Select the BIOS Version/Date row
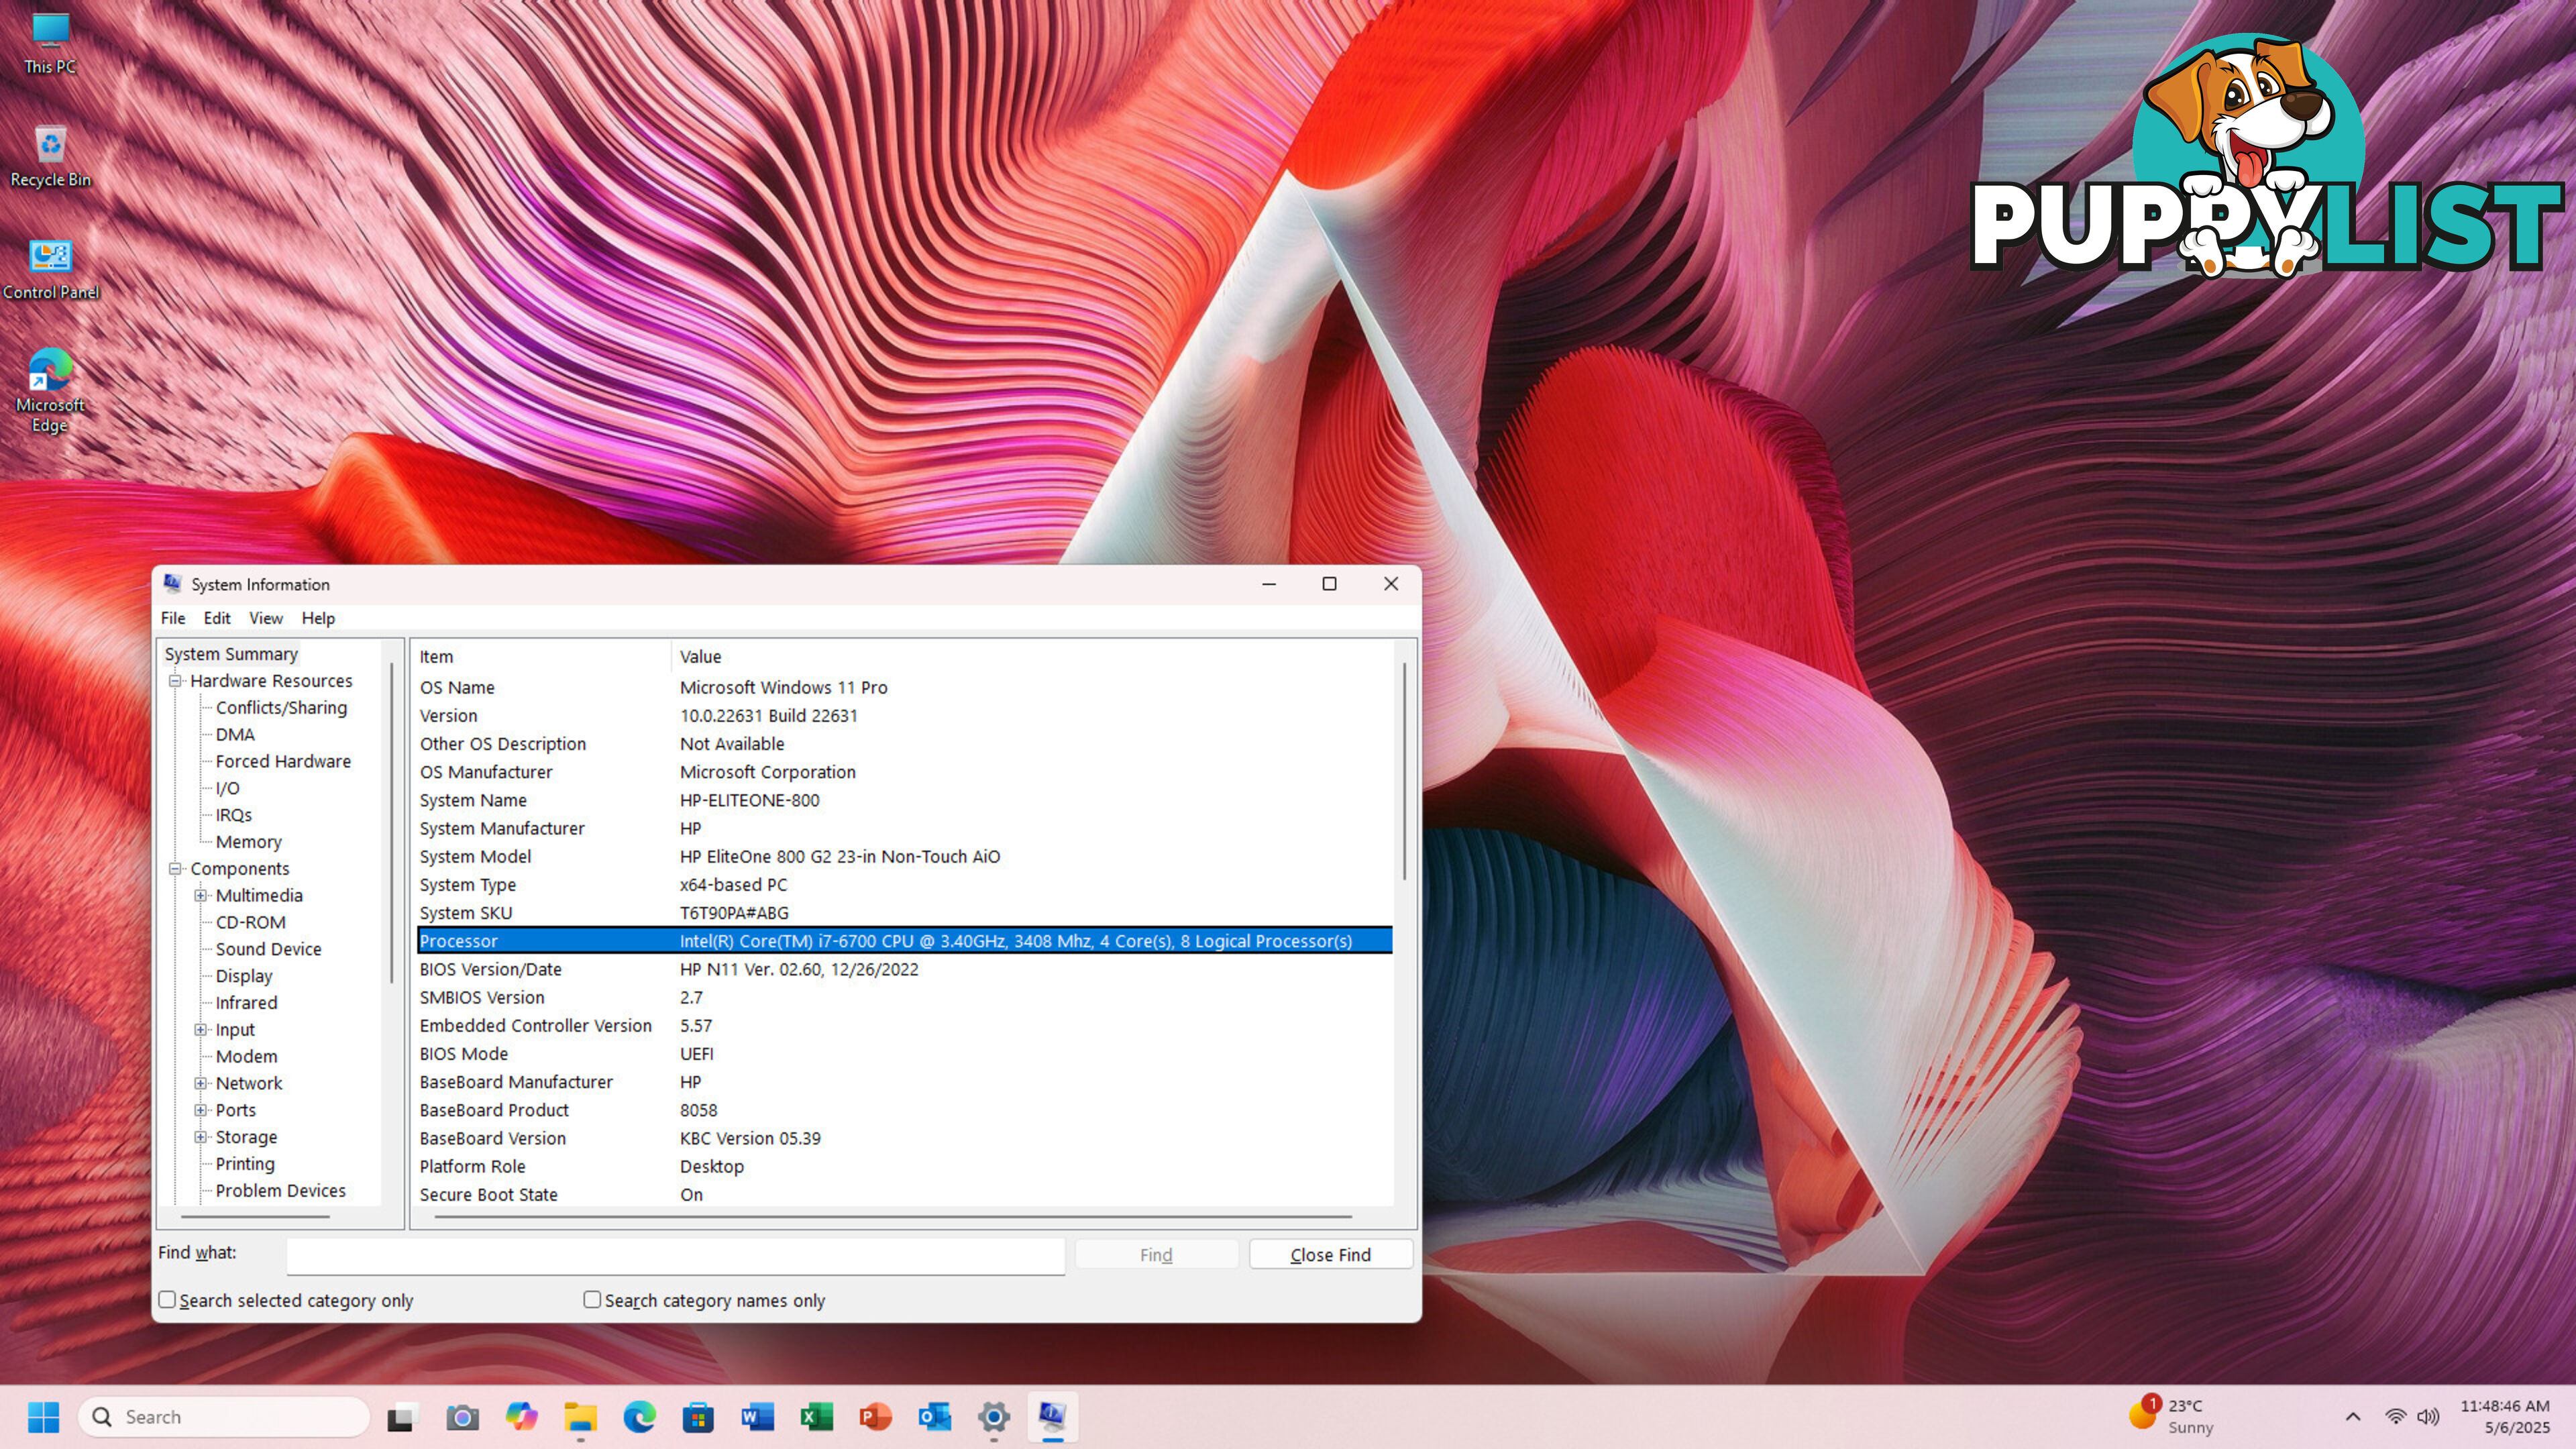The width and height of the screenshot is (2576, 1449). pyautogui.click(x=904, y=970)
